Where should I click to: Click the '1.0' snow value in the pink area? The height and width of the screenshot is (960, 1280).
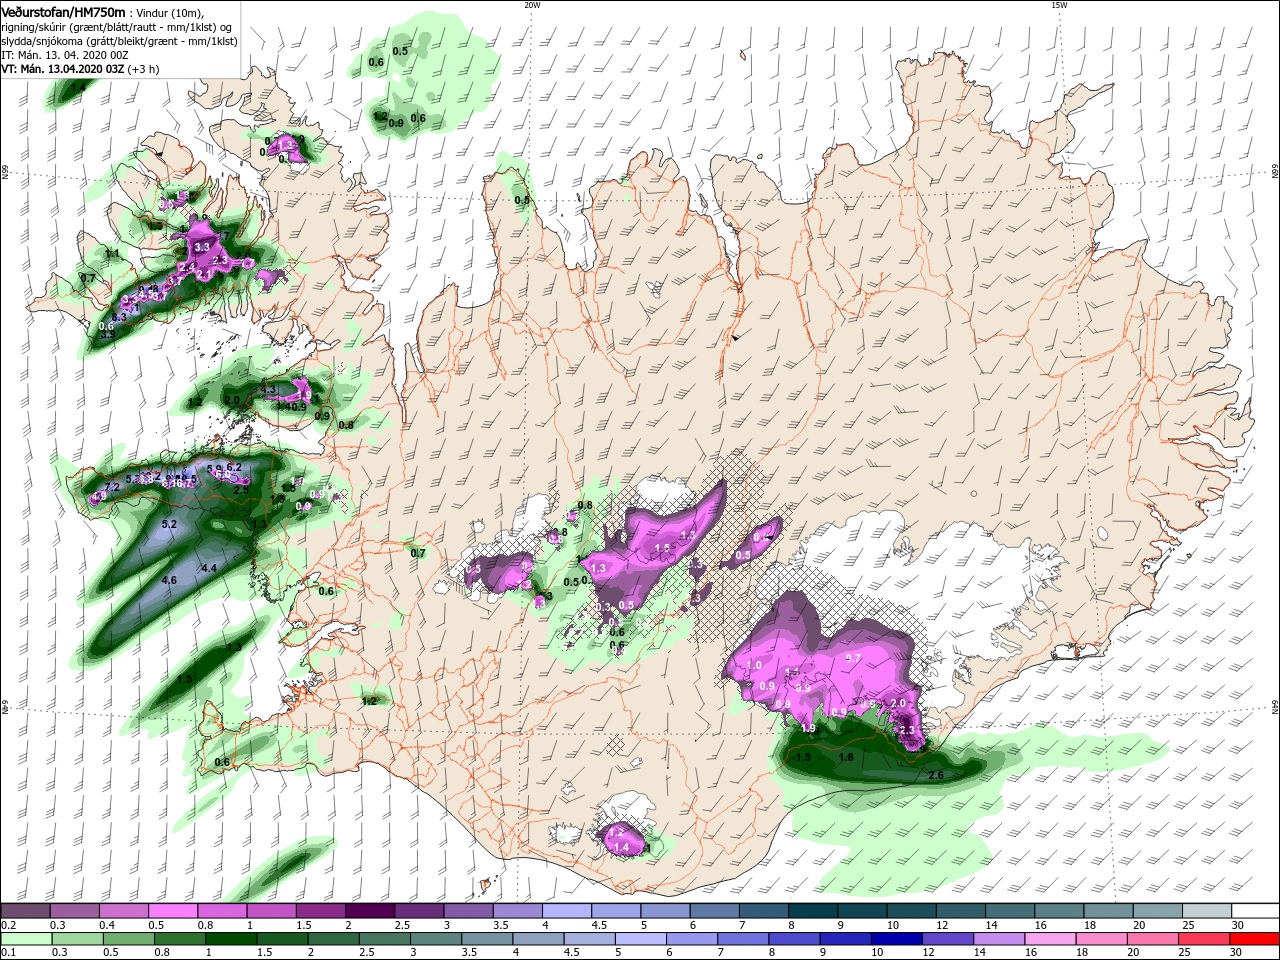click(754, 665)
